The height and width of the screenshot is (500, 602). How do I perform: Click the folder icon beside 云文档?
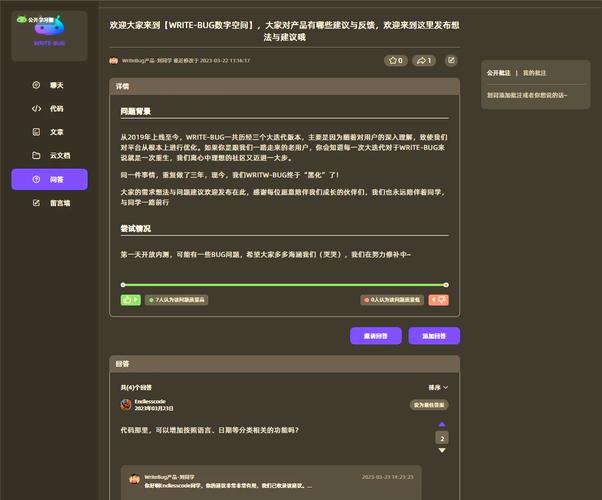[x=36, y=156]
